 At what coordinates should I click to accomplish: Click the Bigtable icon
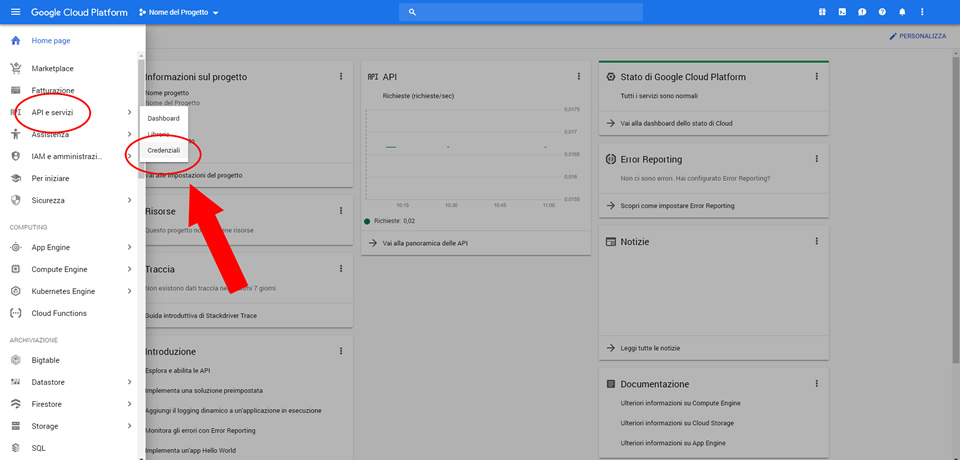16,360
